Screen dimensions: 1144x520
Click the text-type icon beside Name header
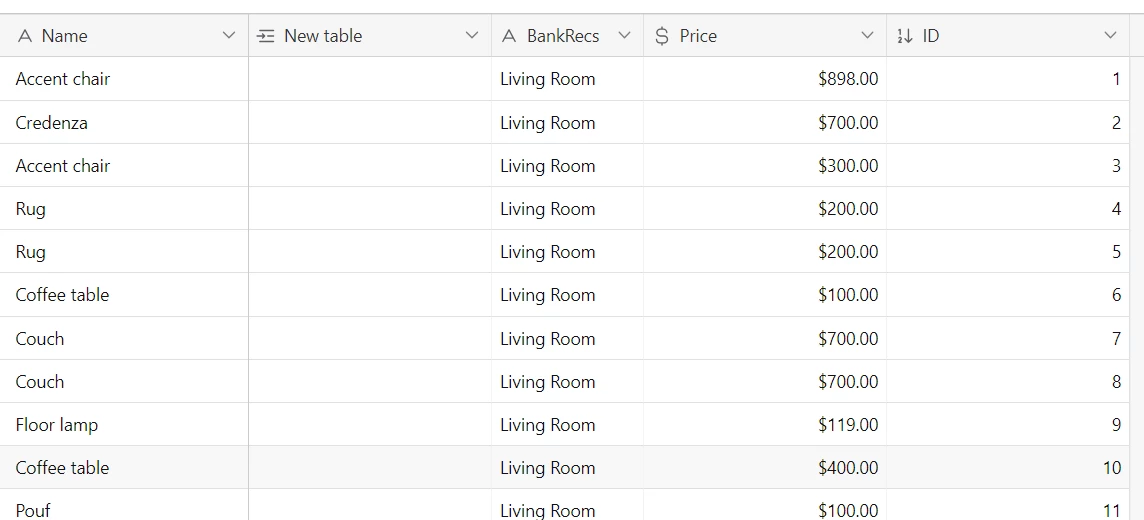(x=25, y=36)
